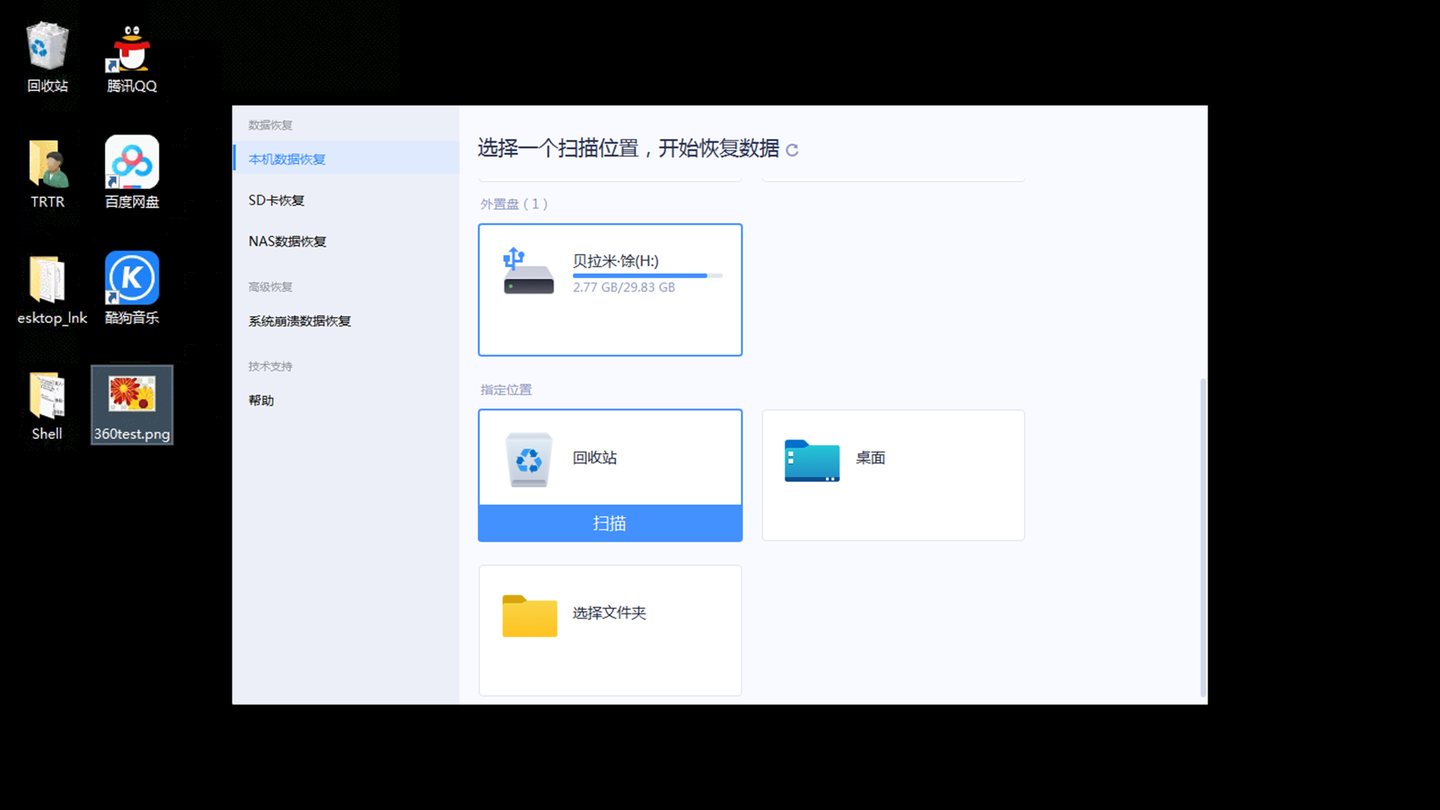Open the Recycle Bin desktop icon

[x=47, y=57]
